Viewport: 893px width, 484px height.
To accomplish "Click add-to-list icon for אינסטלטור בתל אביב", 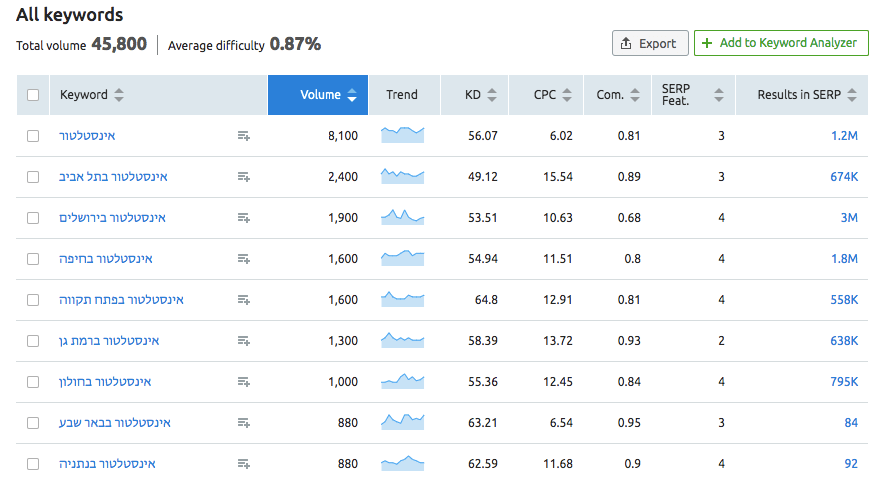I will 244,177.
